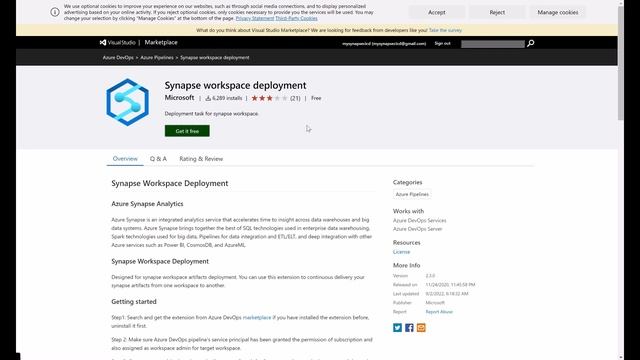This screenshot has height=360, width=640.
Task: Share the extension on Facebook
Action: [x=409, y=328]
